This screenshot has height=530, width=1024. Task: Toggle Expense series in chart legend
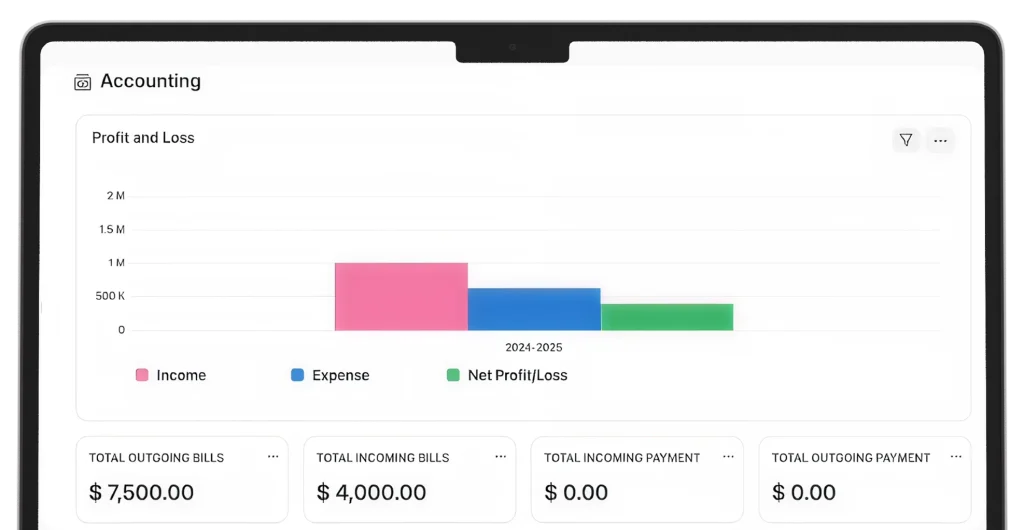330,375
